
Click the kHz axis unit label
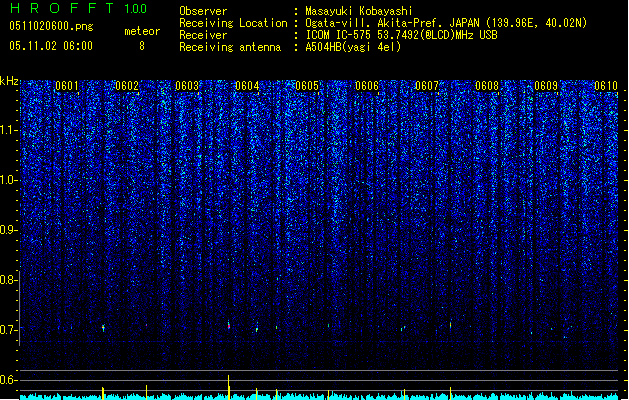(9, 81)
